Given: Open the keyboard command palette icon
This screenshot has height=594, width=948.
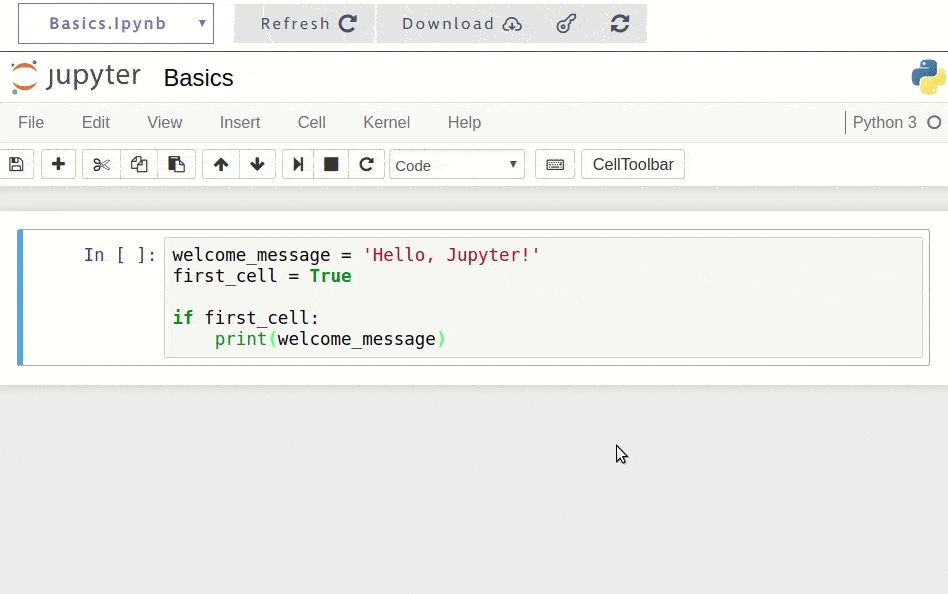Looking at the screenshot, I should (555, 164).
